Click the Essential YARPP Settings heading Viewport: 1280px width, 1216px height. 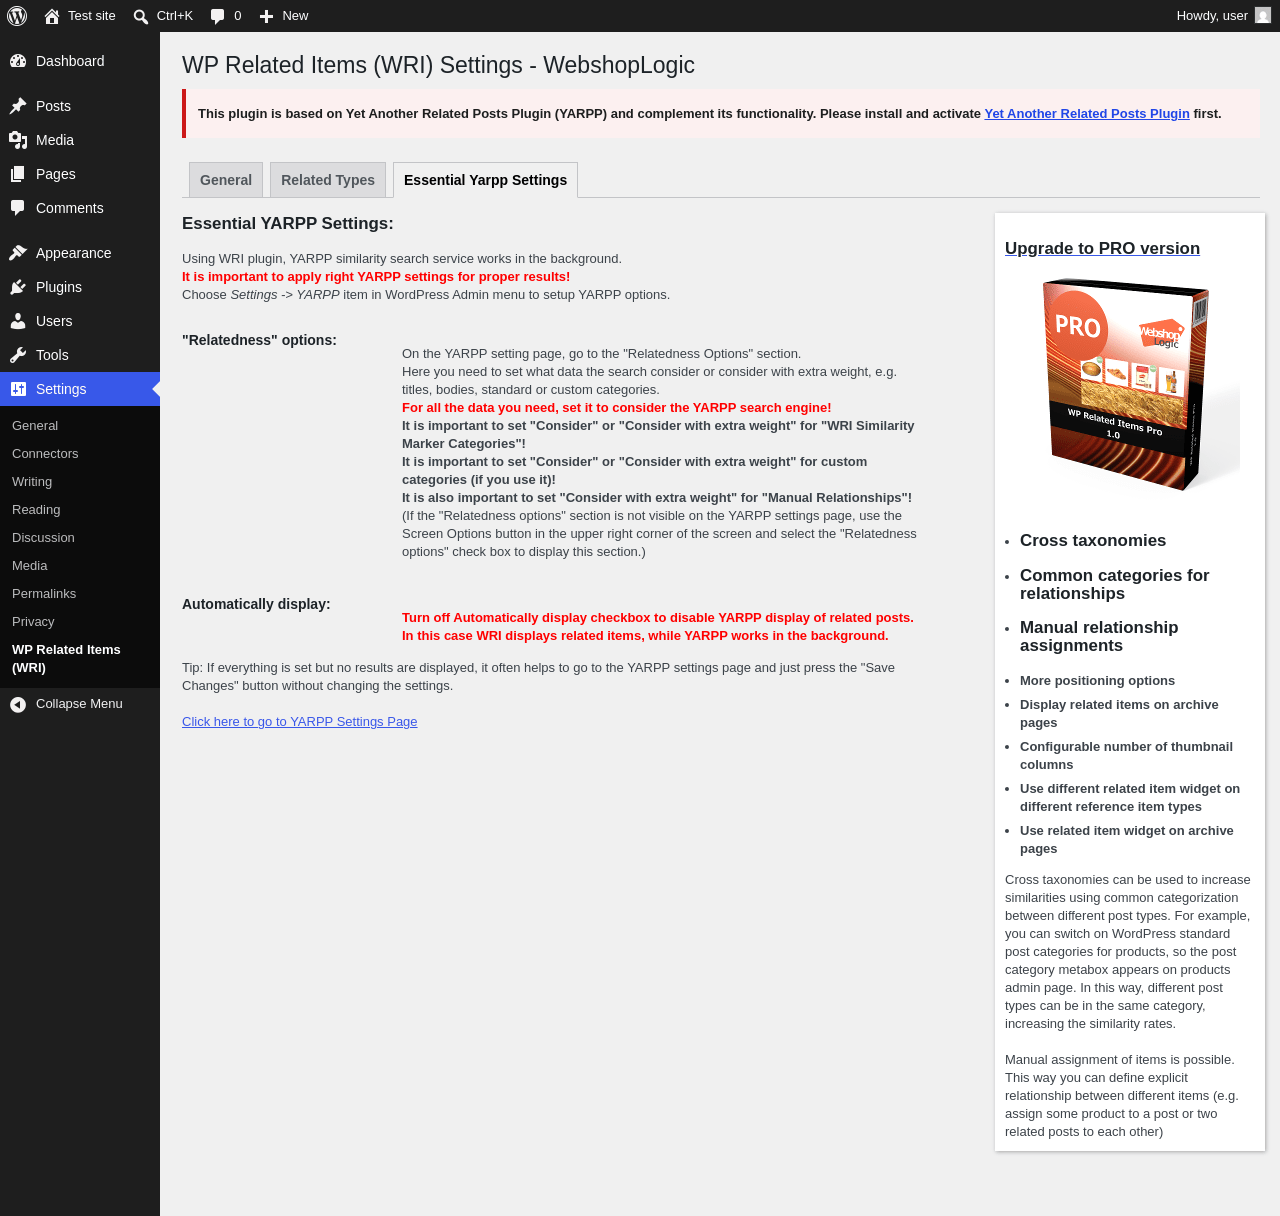pos(288,224)
